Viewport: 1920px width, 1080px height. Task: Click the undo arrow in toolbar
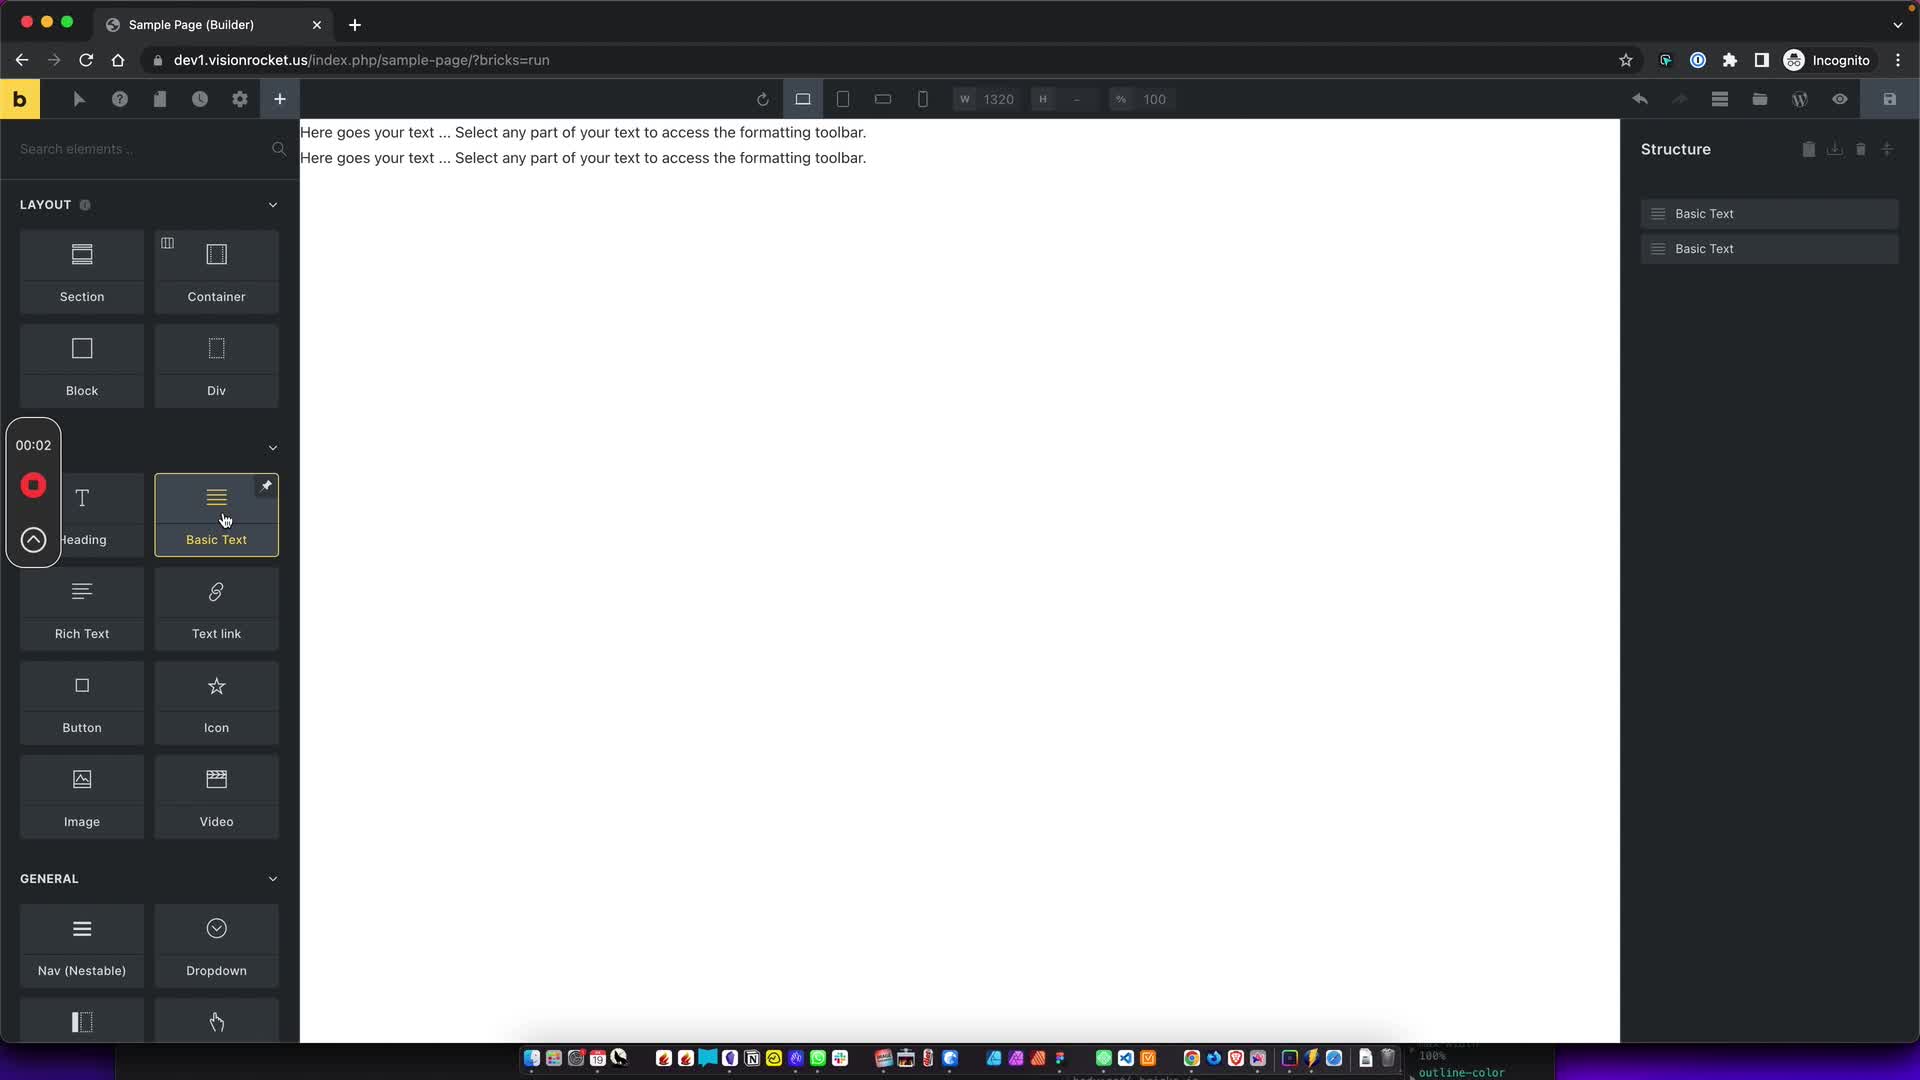(x=1640, y=99)
